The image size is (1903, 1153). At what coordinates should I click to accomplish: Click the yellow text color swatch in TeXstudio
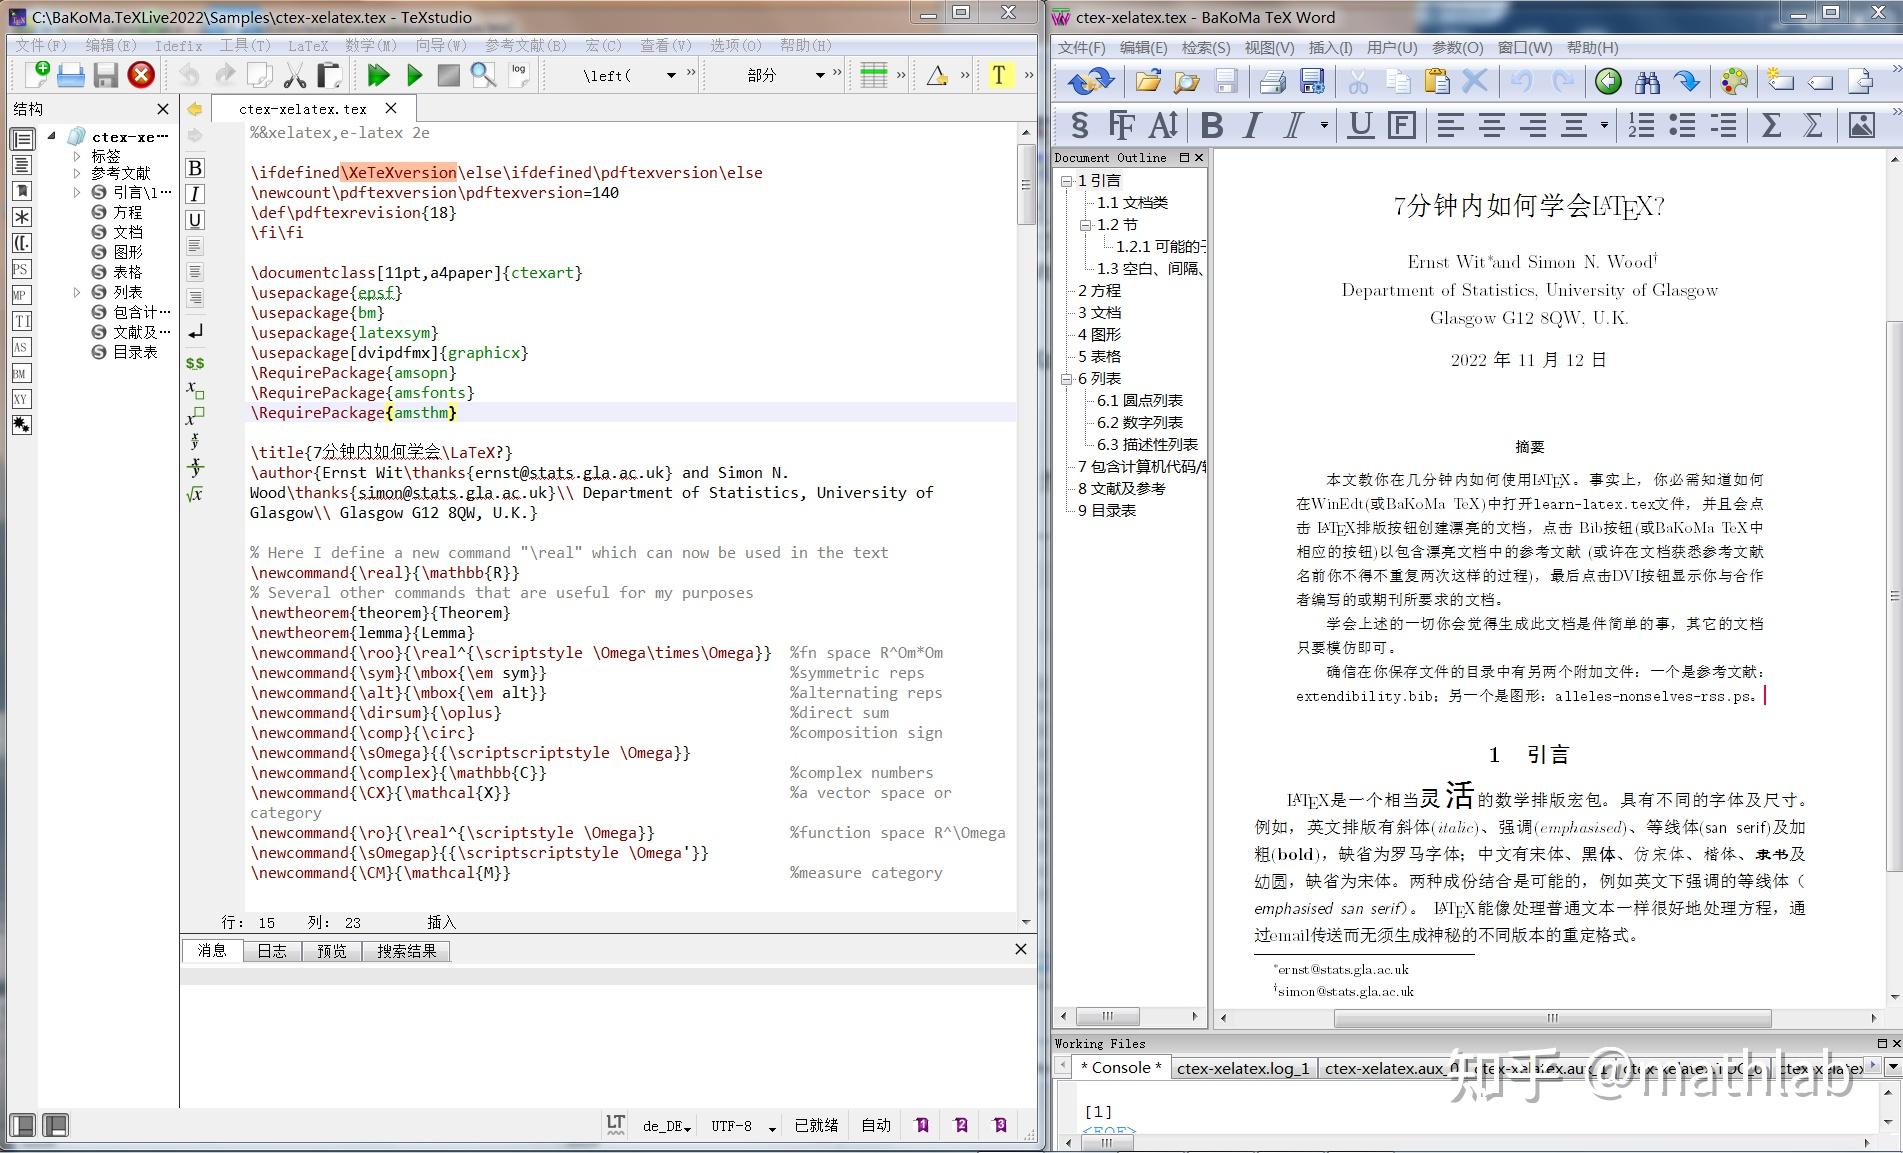999,74
